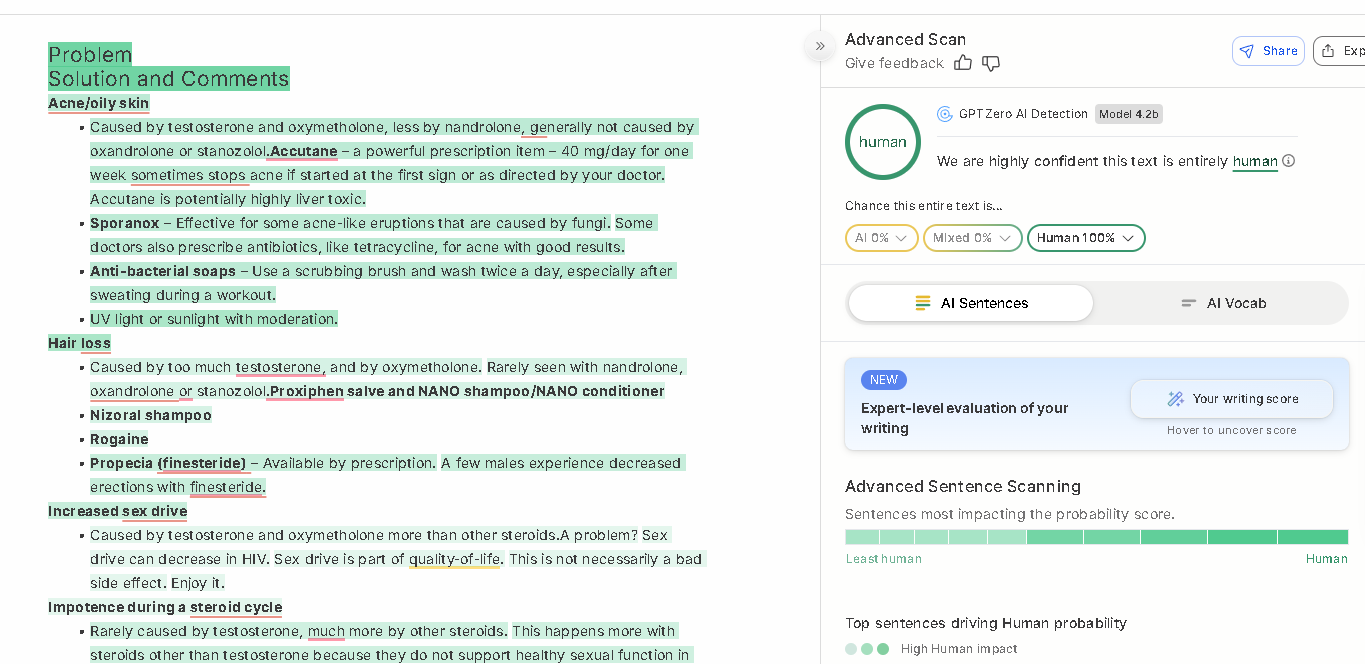Click the Give feedback text
This screenshot has height=664, width=1365.
click(894, 63)
